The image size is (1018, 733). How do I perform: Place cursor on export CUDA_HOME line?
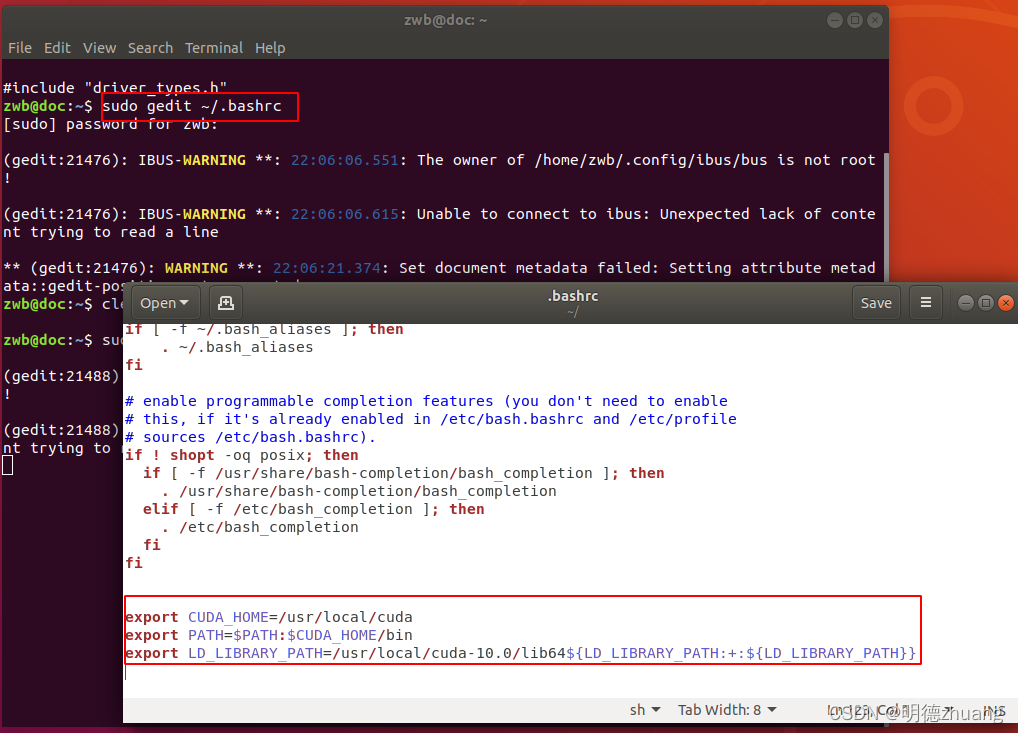pyautogui.click(x=269, y=617)
